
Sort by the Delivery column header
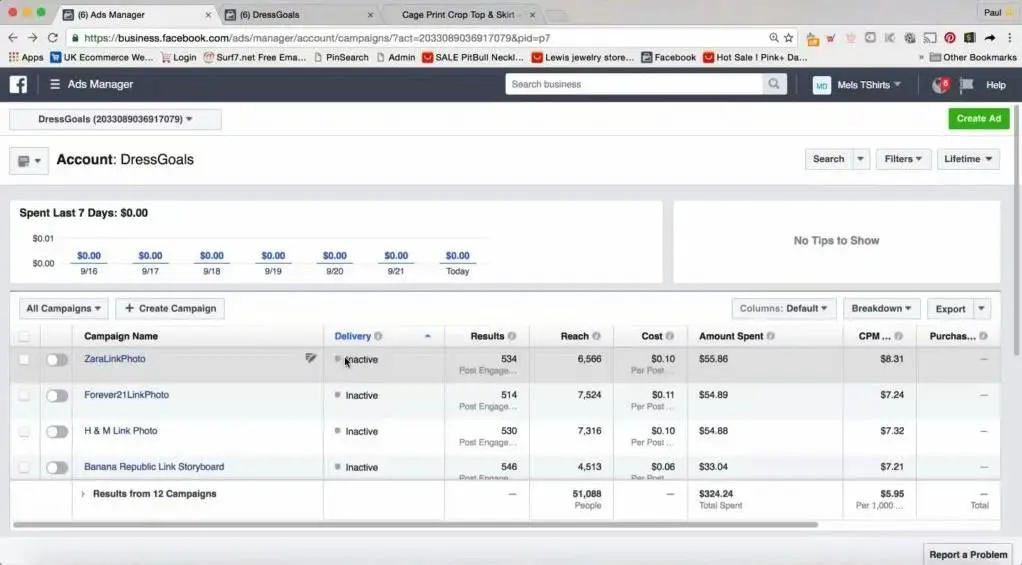point(353,336)
